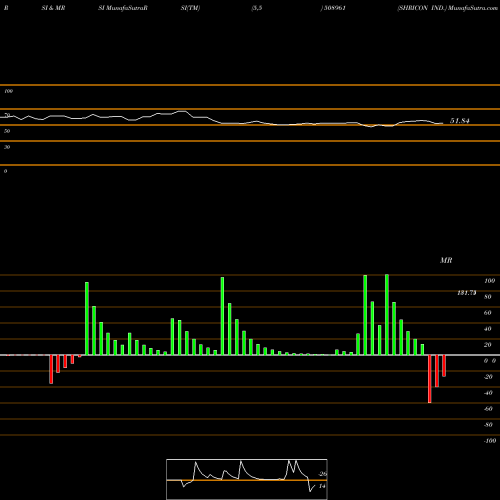The height and width of the screenshot is (500, 500).
Task: Click the RSI value label 51.84
Action: pyautogui.click(x=460, y=121)
